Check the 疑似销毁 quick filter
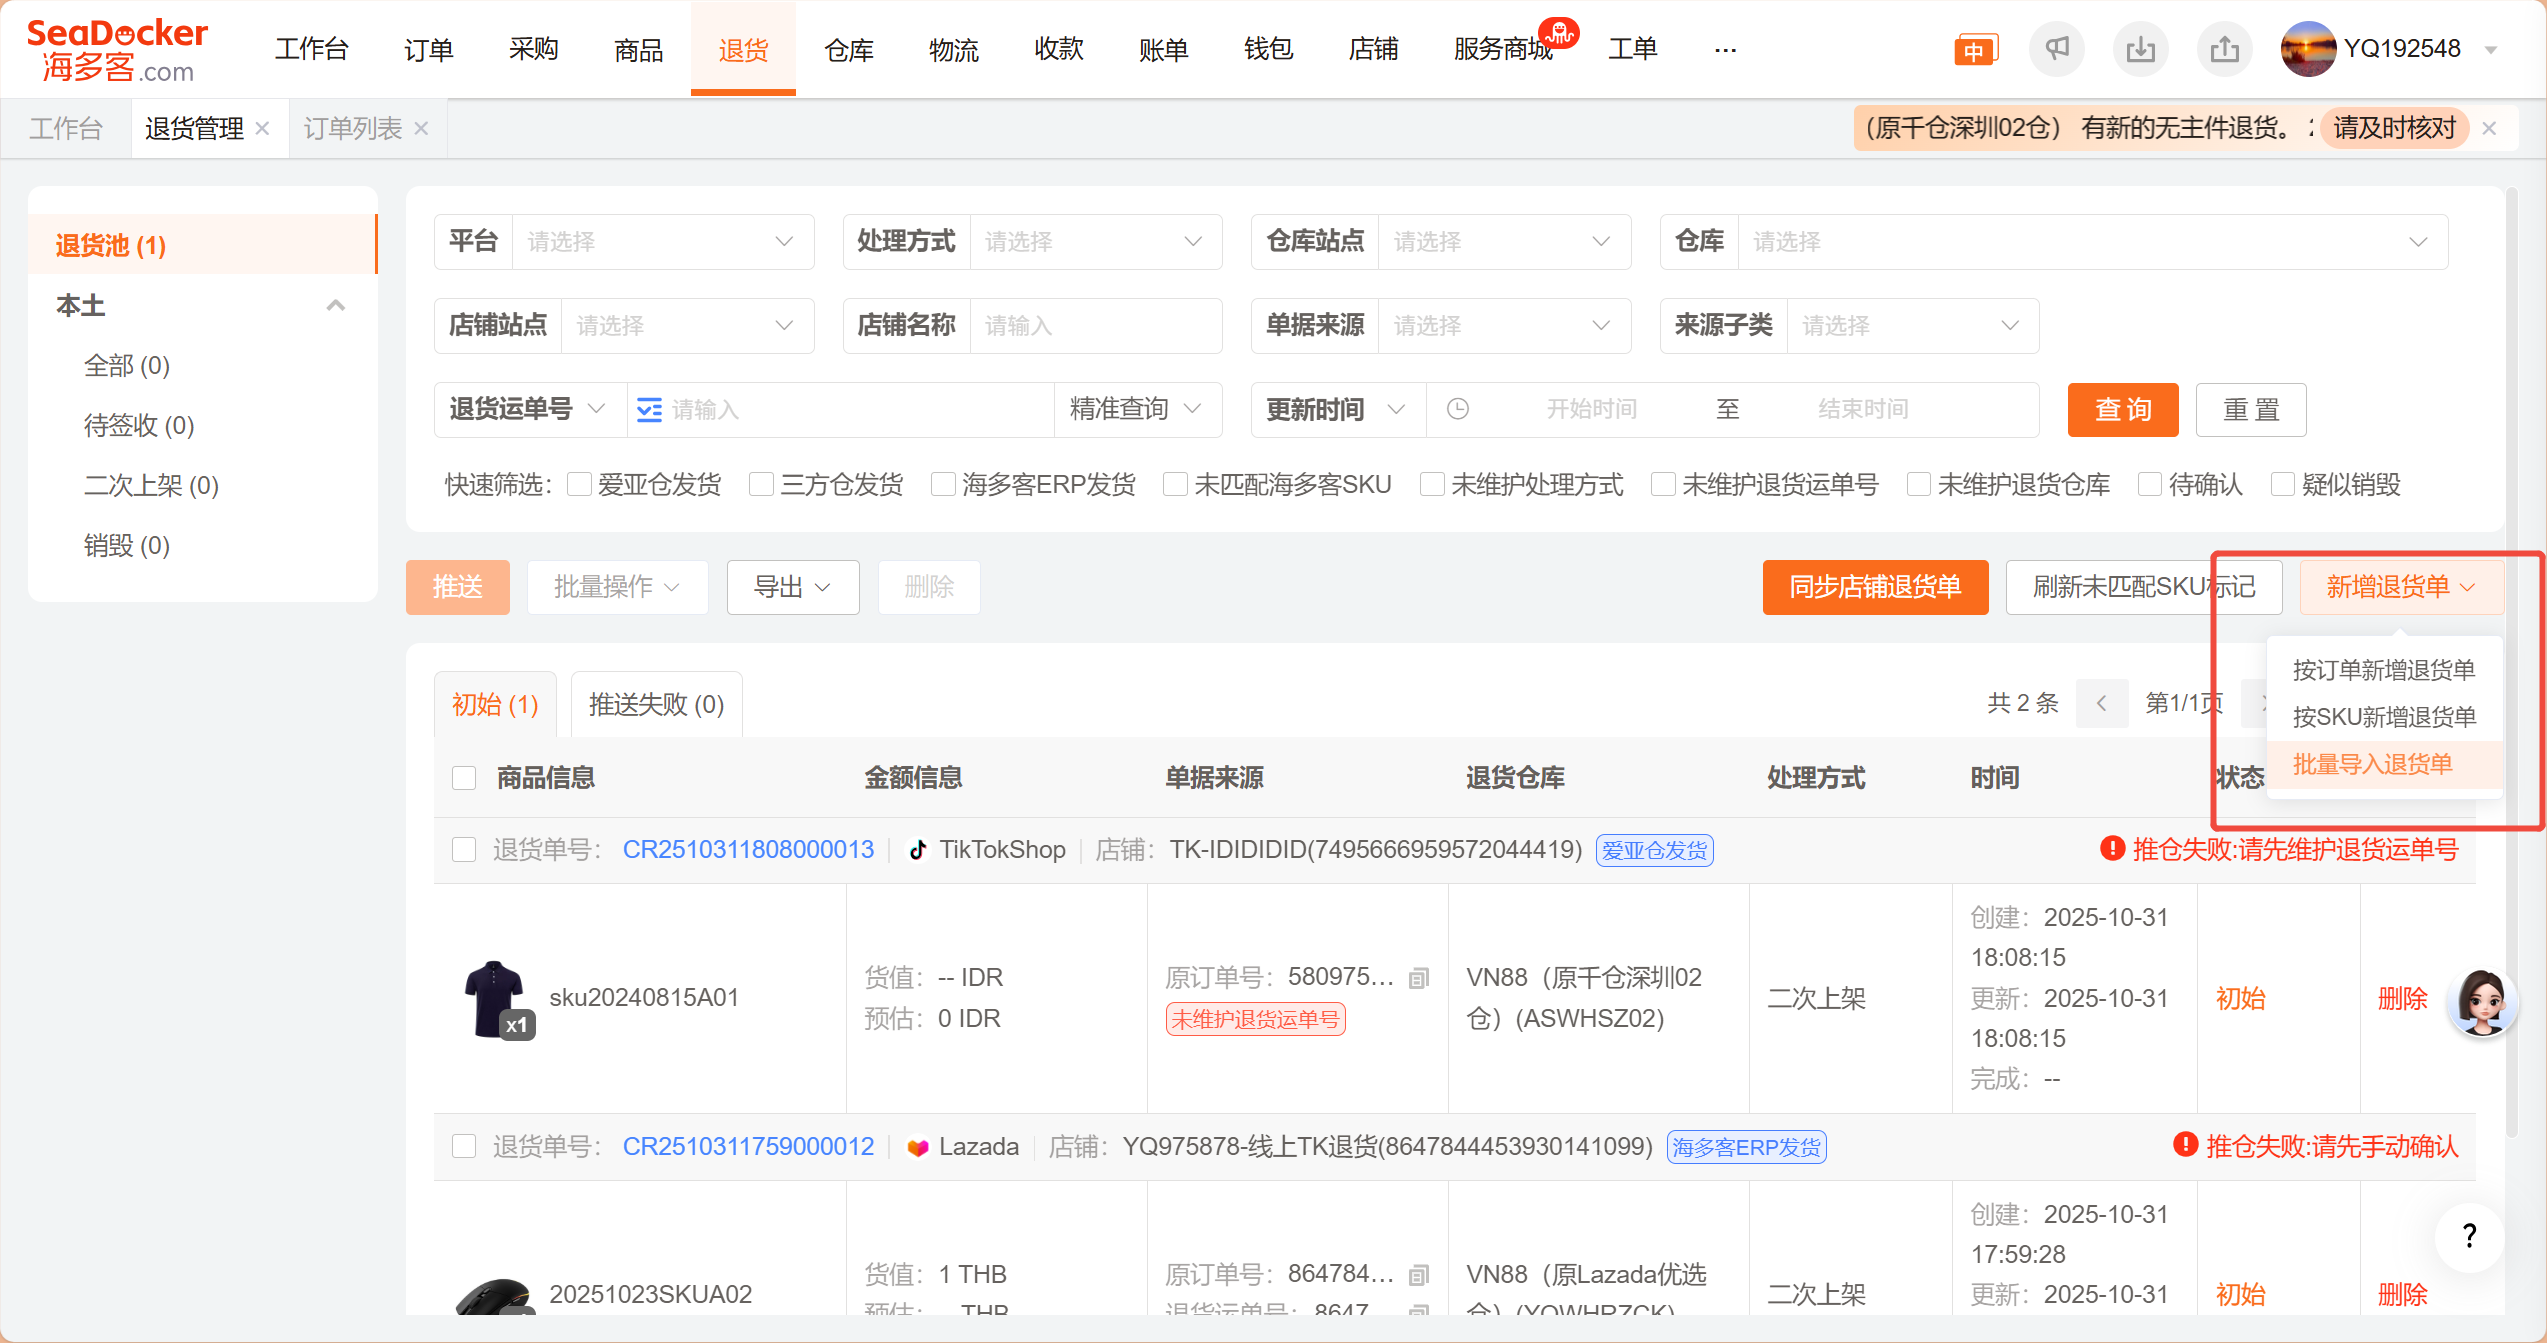The width and height of the screenshot is (2547, 1343). (2282, 485)
